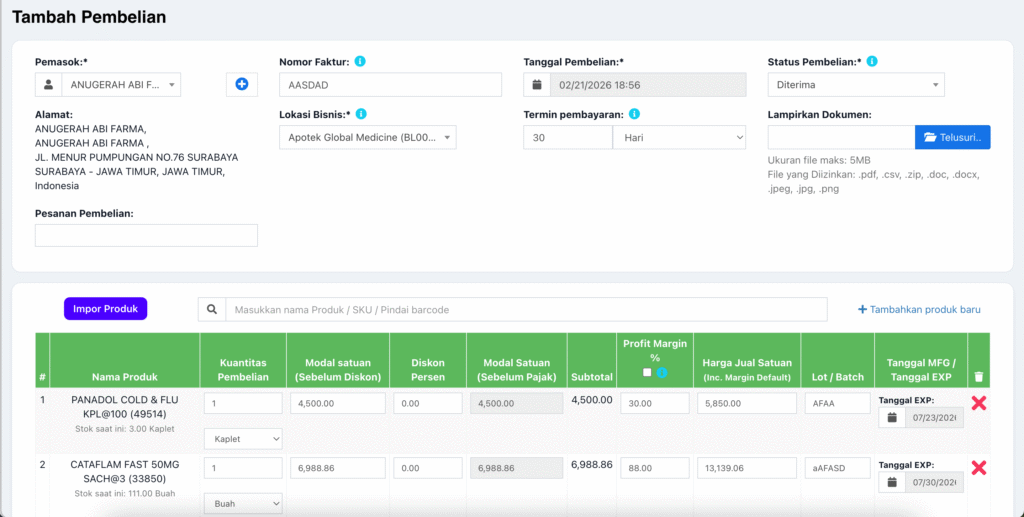Click the Nomor Faktur info icon
This screenshot has width=1024, height=517.
click(x=360, y=62)
